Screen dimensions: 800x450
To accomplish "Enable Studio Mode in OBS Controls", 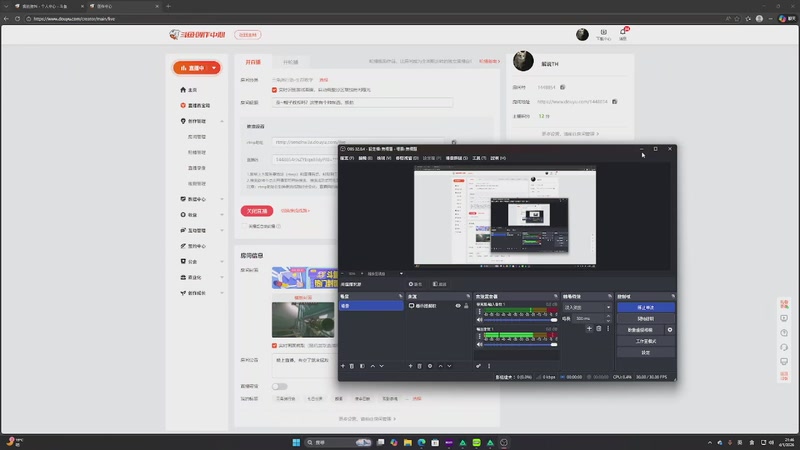I will tap(645, 341).
